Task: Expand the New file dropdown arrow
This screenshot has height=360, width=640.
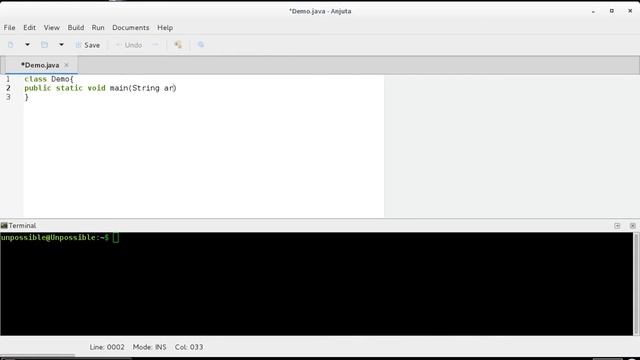Action: click(27, 44)
